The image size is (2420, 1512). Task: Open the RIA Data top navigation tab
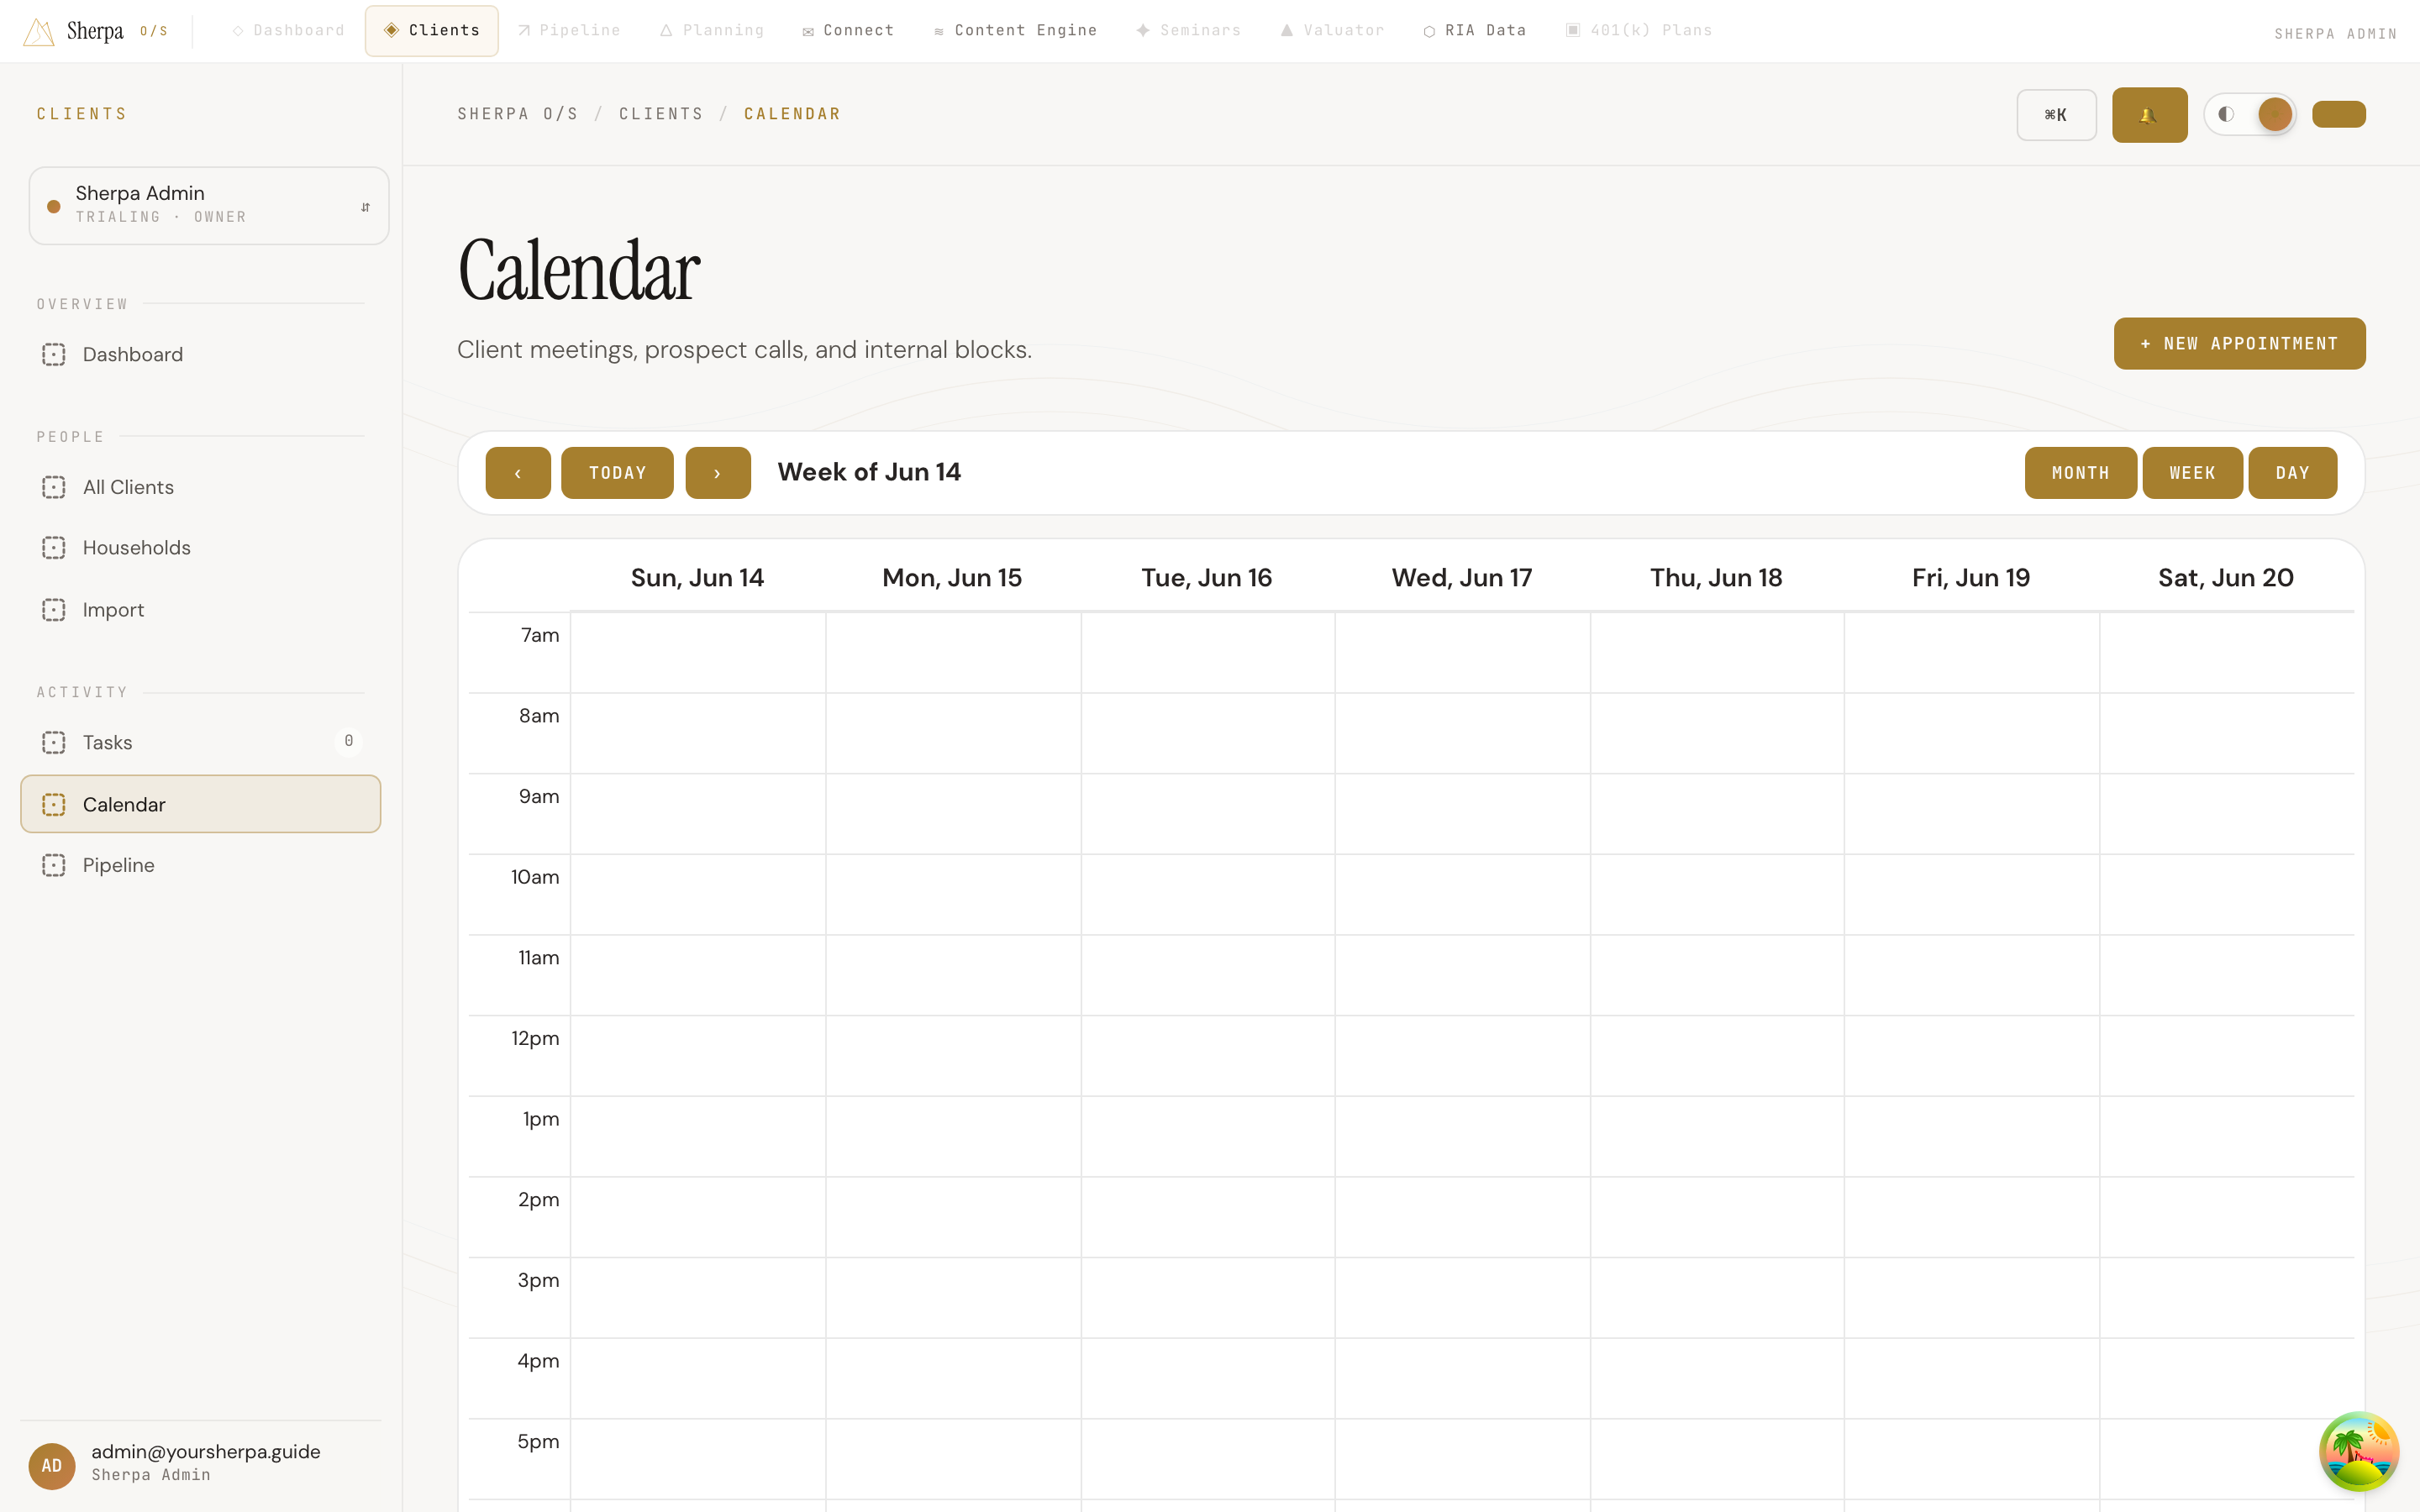[x=1474, y=31]
